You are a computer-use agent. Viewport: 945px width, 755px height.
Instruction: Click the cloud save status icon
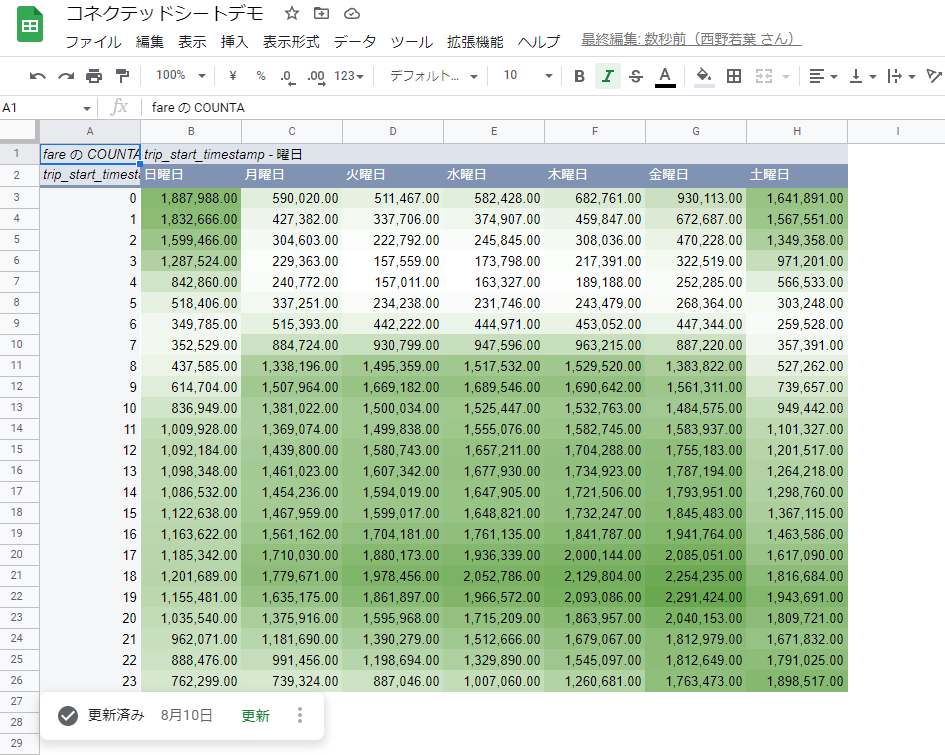[352, 13]
